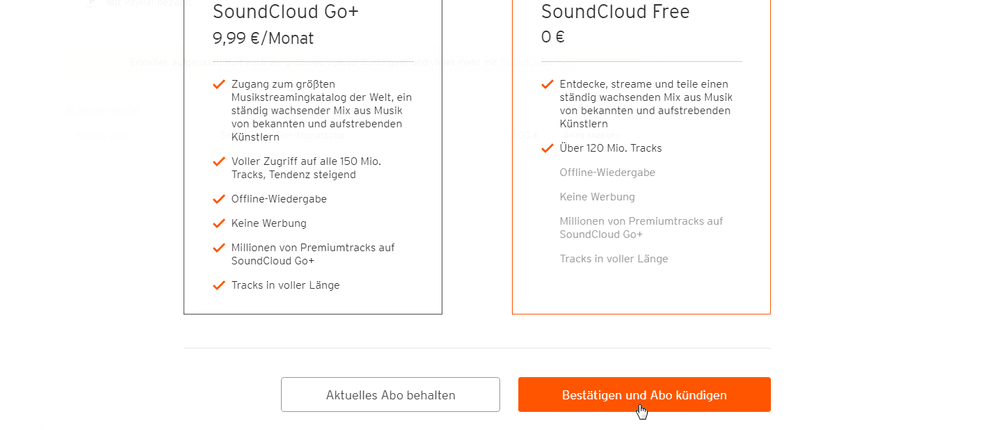This screenshot has height=430, width=1002.
Task: Click the '0 €' price in Free plan
Action: click(x=553, y=37)
